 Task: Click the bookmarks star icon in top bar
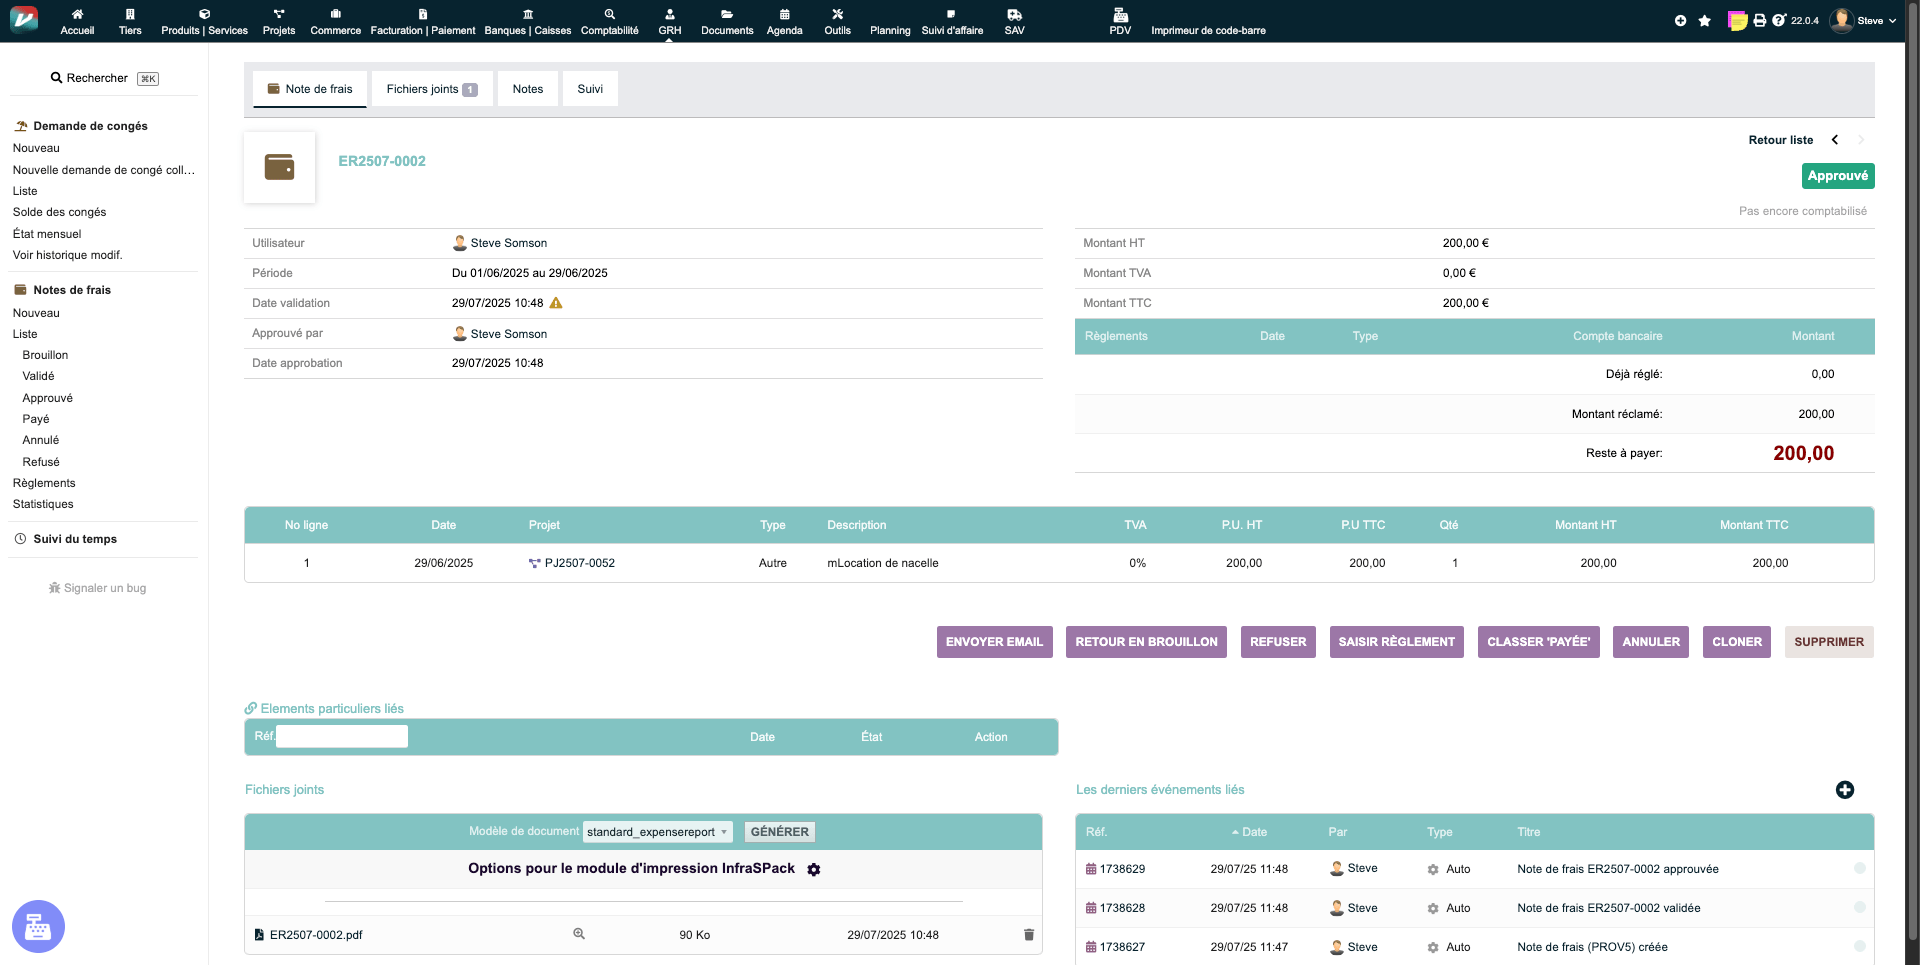[1704, 21]
